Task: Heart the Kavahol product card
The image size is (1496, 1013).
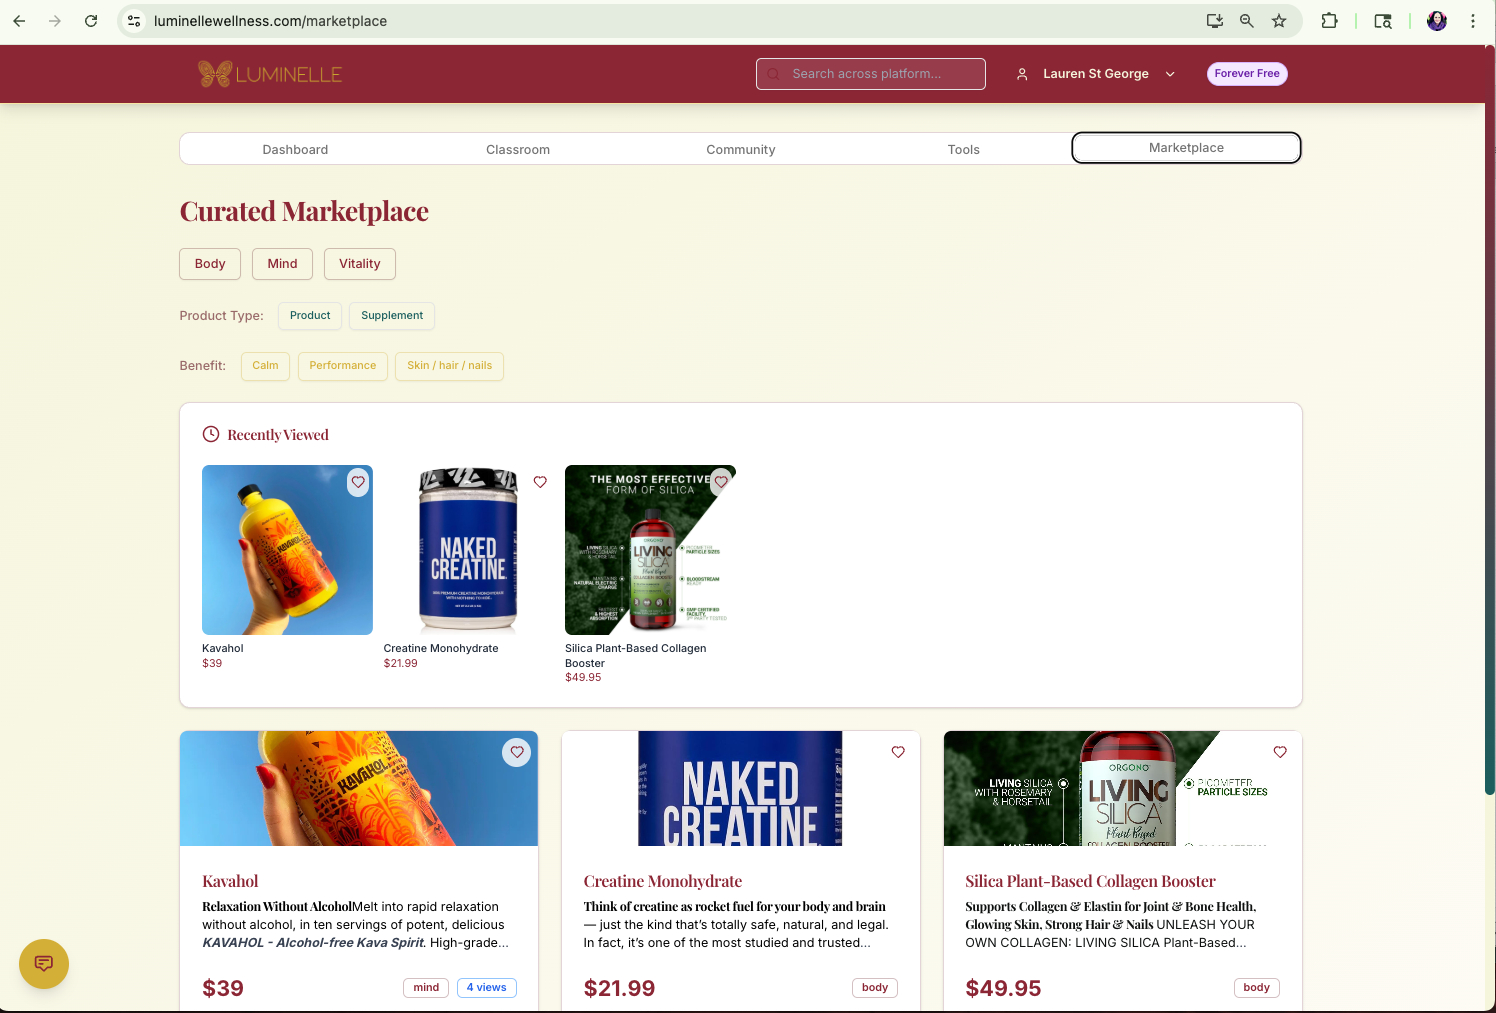Action: pyautogui.click(x=517, y=752)
